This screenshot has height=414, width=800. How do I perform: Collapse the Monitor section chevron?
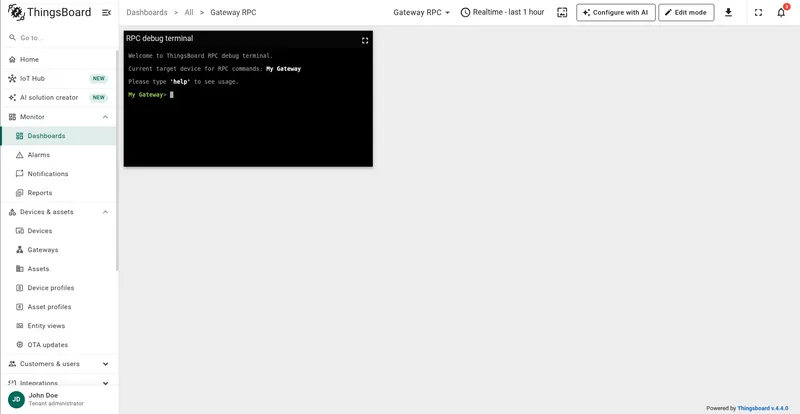point(105,117)
